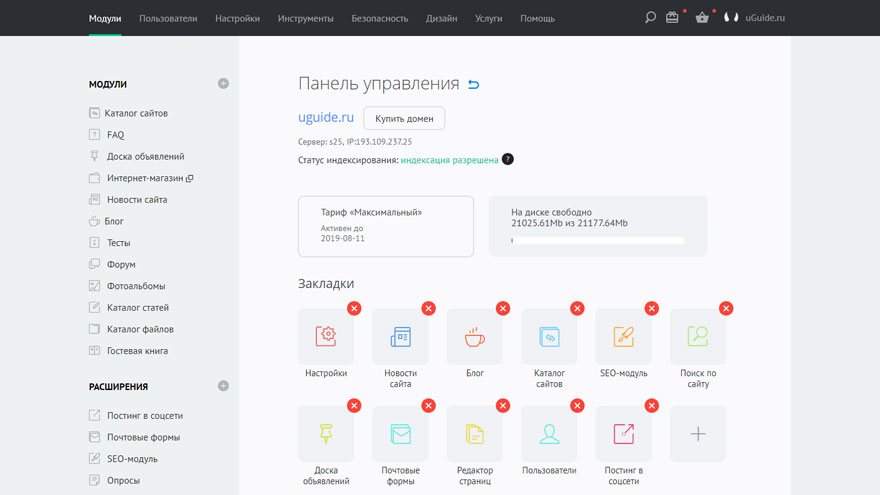Click the disk free space progress bar
880x495 pixels.
coord(597,241)
